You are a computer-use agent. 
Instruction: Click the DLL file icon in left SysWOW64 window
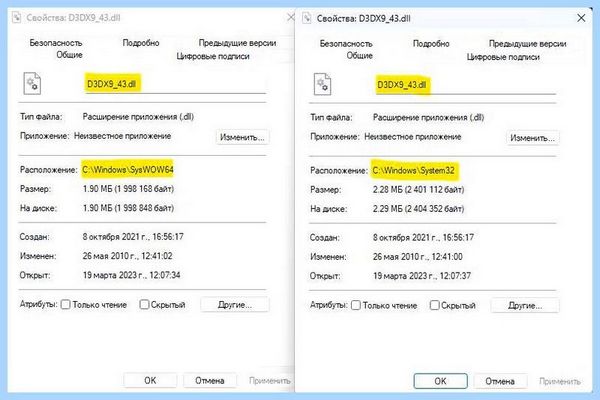click(x=32, y=83)
